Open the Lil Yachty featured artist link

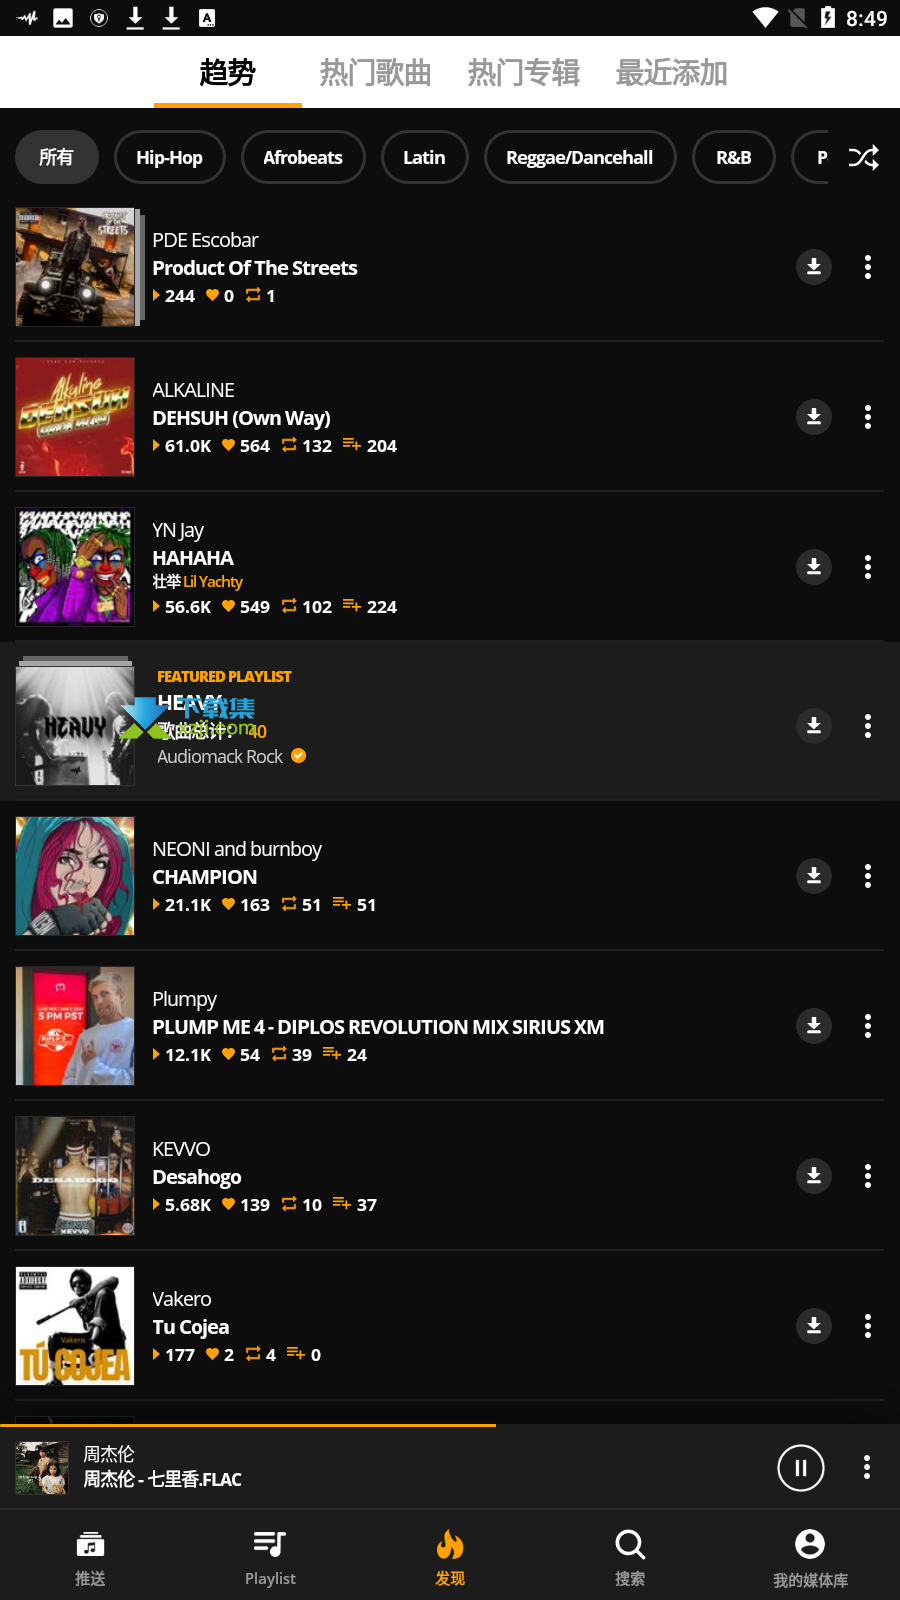213,582
